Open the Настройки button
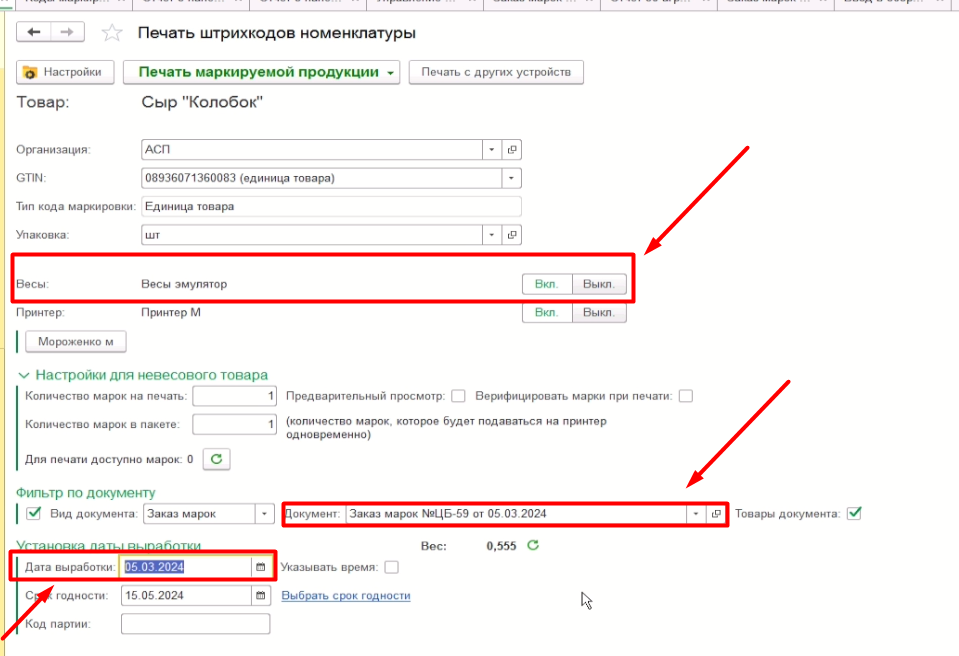This screenshot has width=959, height=656. [x=65, y=72]
